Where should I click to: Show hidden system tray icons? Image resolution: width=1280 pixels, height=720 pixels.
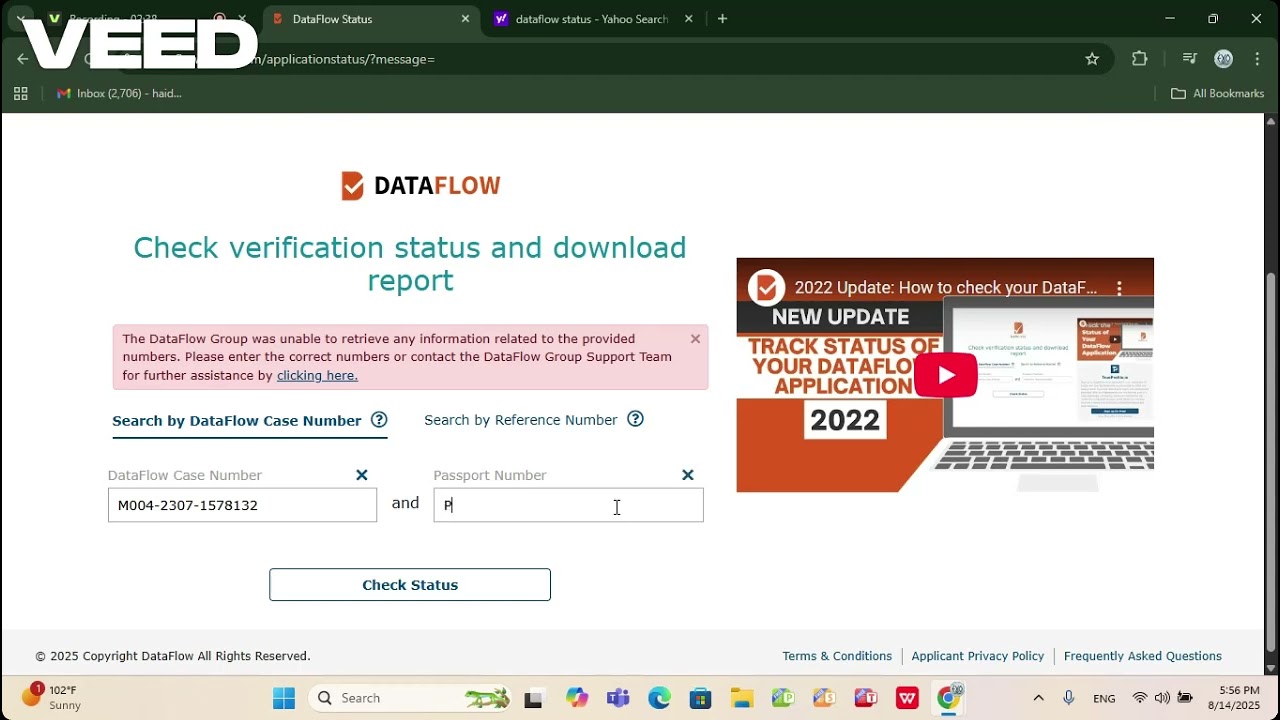pos(1038,698)
